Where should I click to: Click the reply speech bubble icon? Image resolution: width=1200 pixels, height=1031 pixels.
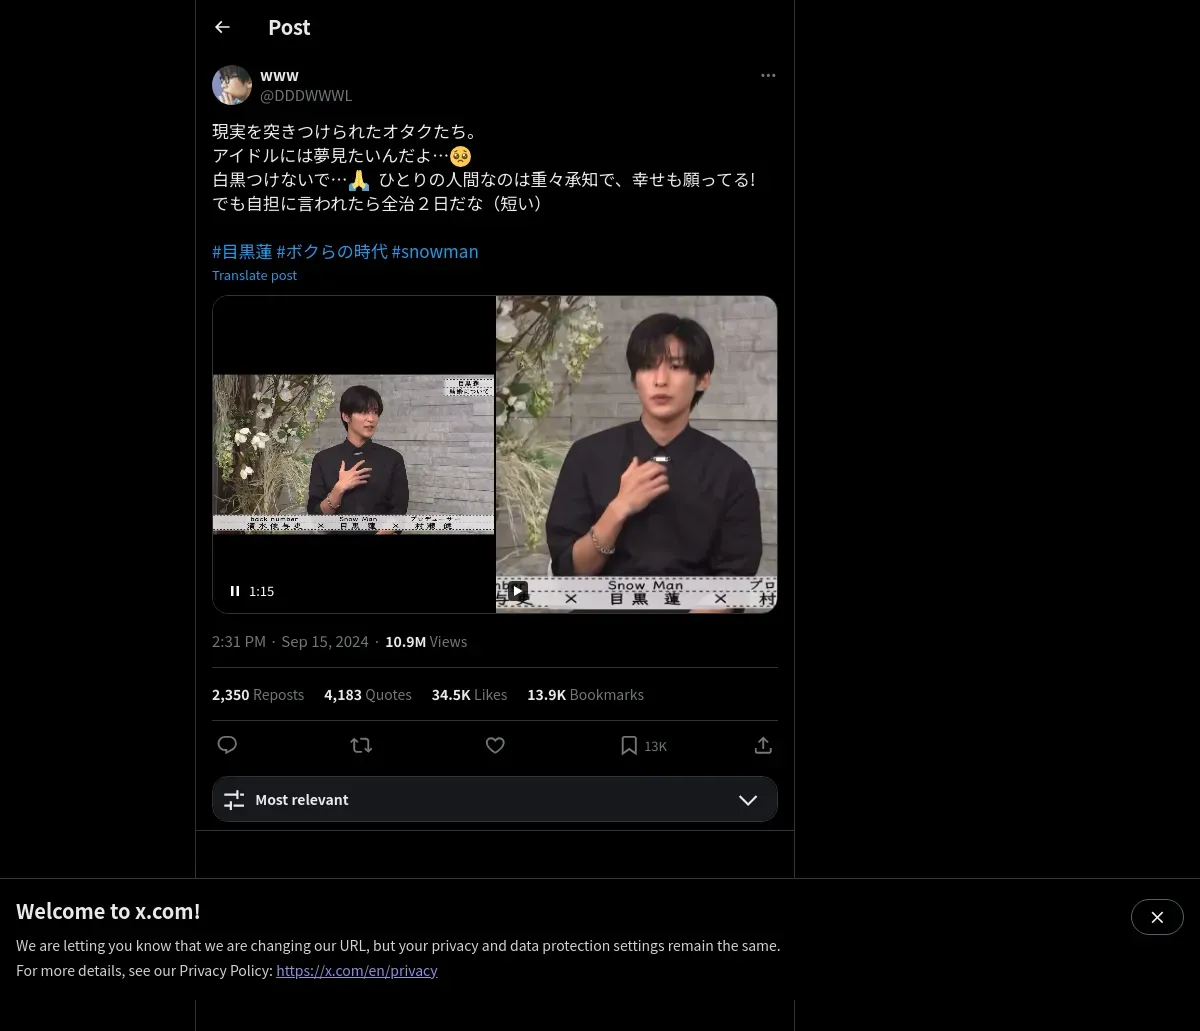pos(227,745)
